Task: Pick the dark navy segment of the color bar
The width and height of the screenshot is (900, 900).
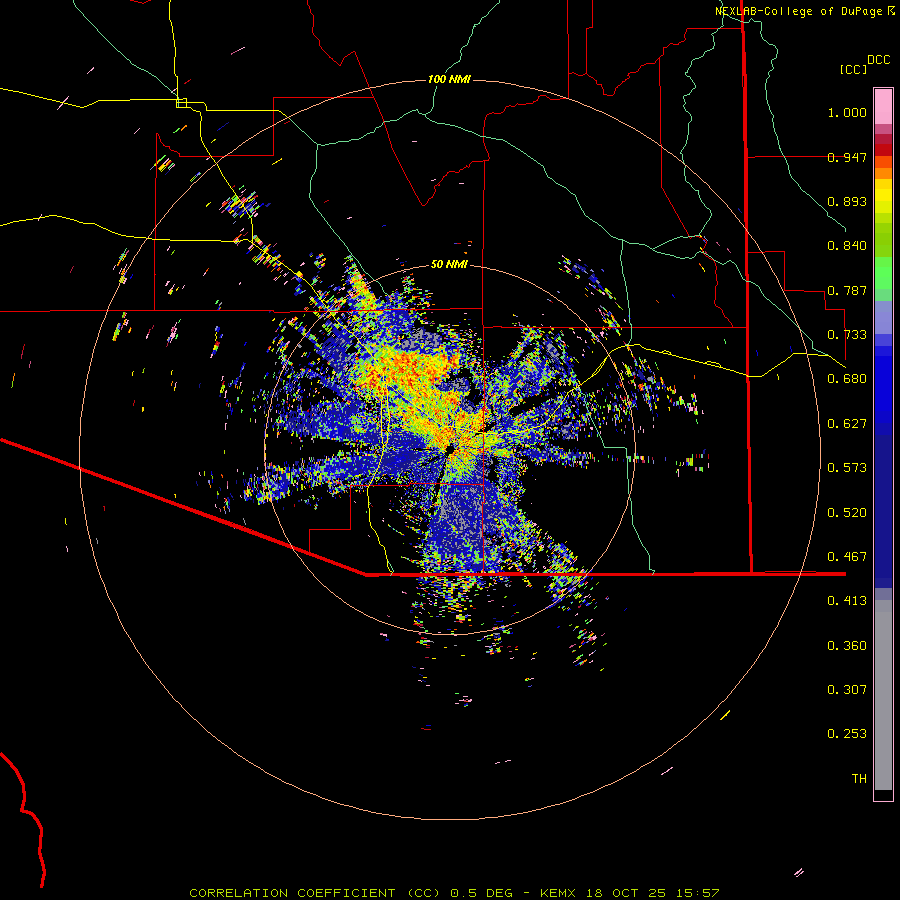Action: pyautogui.click(x=883, y=511)
